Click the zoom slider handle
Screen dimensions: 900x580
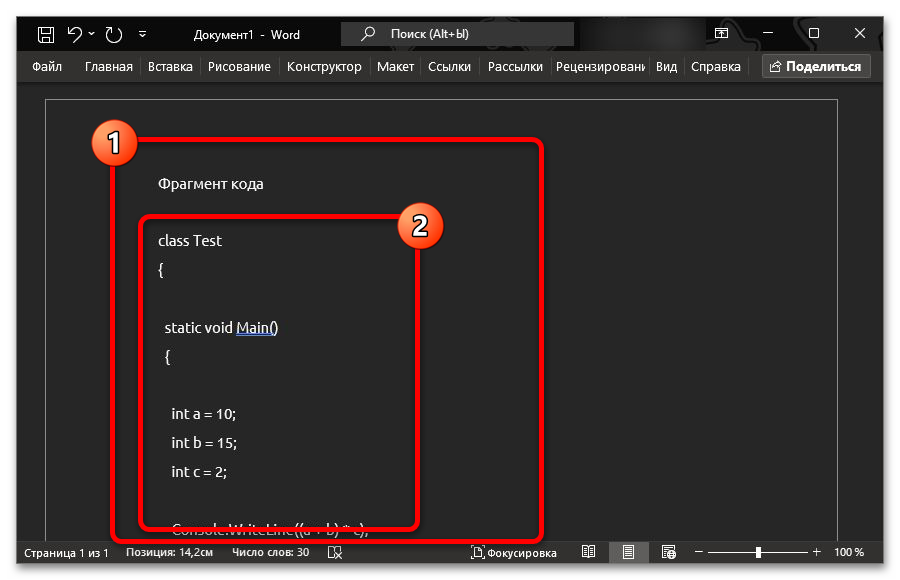click(x=758, y=552)
